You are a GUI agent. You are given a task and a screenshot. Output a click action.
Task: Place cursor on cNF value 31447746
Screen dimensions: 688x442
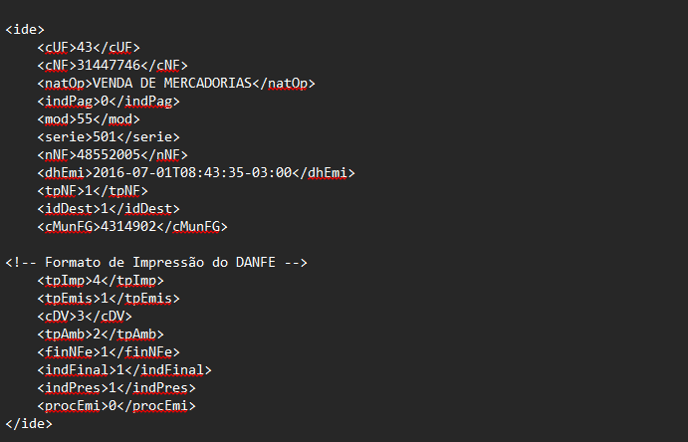coord(108,65)
